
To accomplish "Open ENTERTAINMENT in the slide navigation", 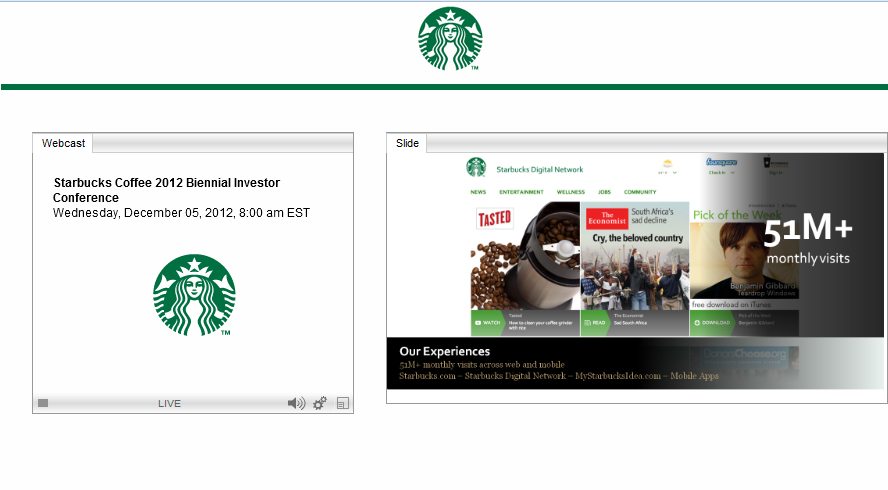I will click(x=521, y=192).
